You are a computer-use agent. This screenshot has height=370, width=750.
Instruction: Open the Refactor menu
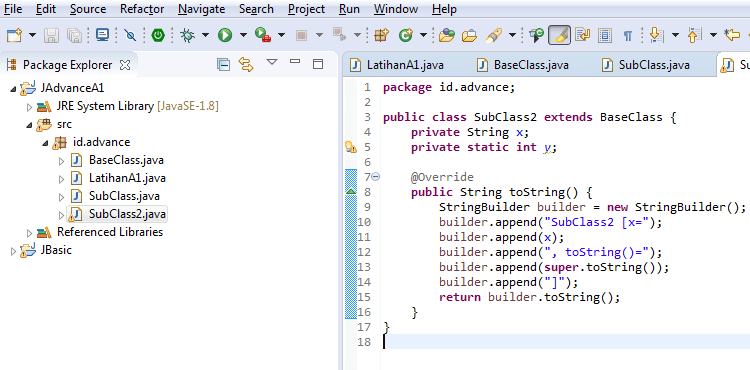142,9
